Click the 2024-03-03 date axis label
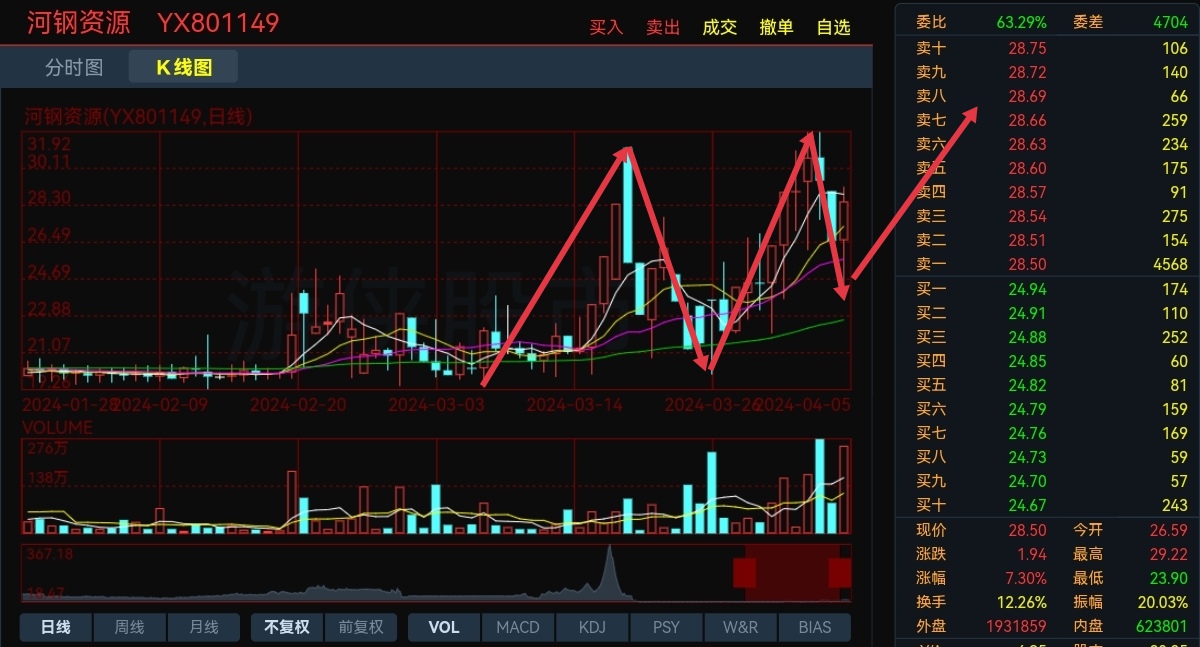Image resolution: width=1200 pixels, height=647 pixels. coord(436,405)
